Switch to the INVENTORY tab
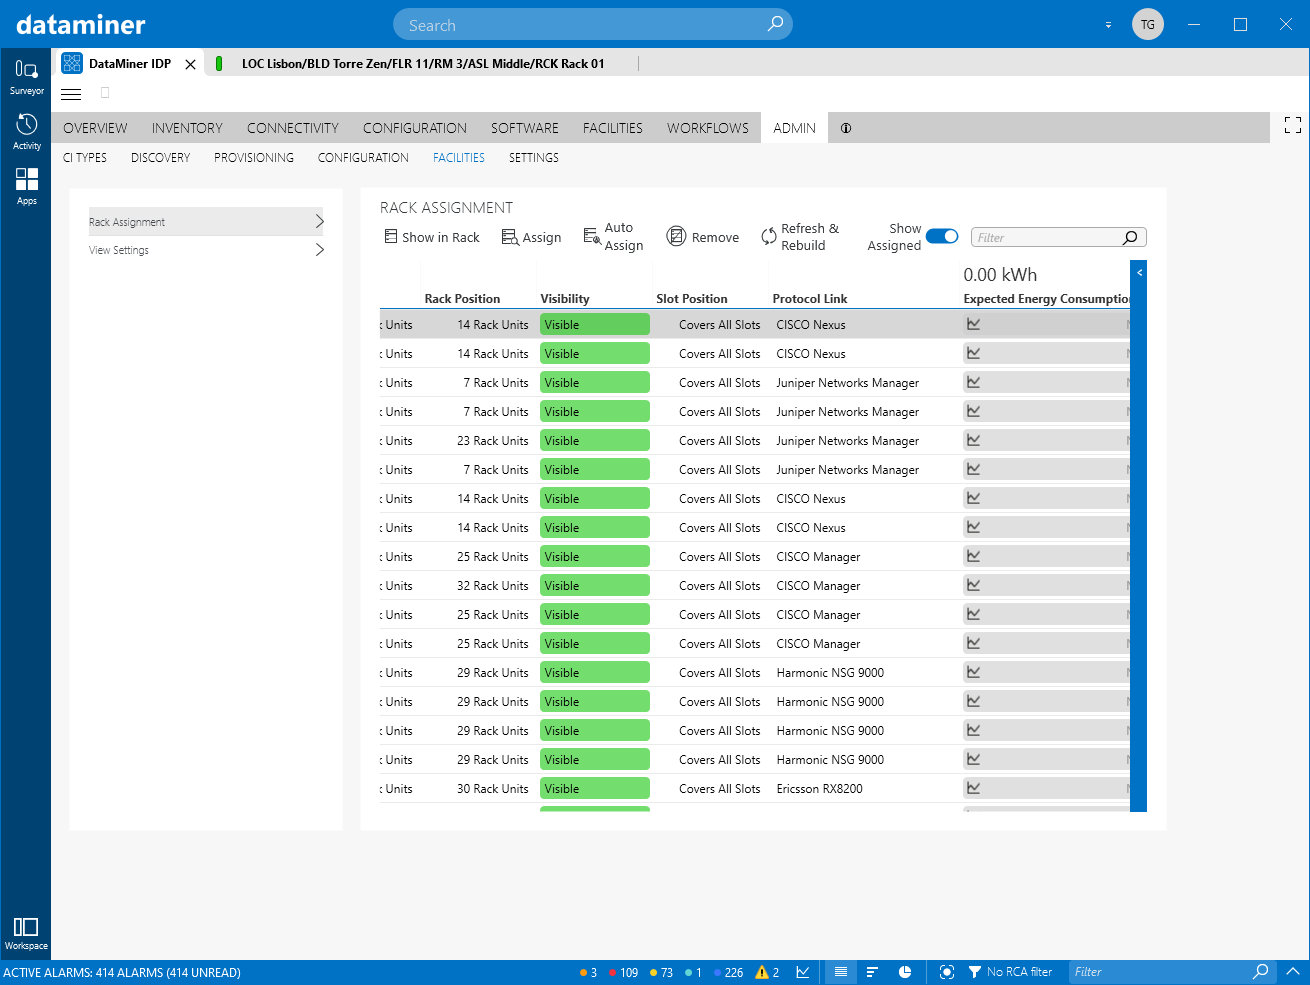The image size is (1310, 985). (187, 128)
